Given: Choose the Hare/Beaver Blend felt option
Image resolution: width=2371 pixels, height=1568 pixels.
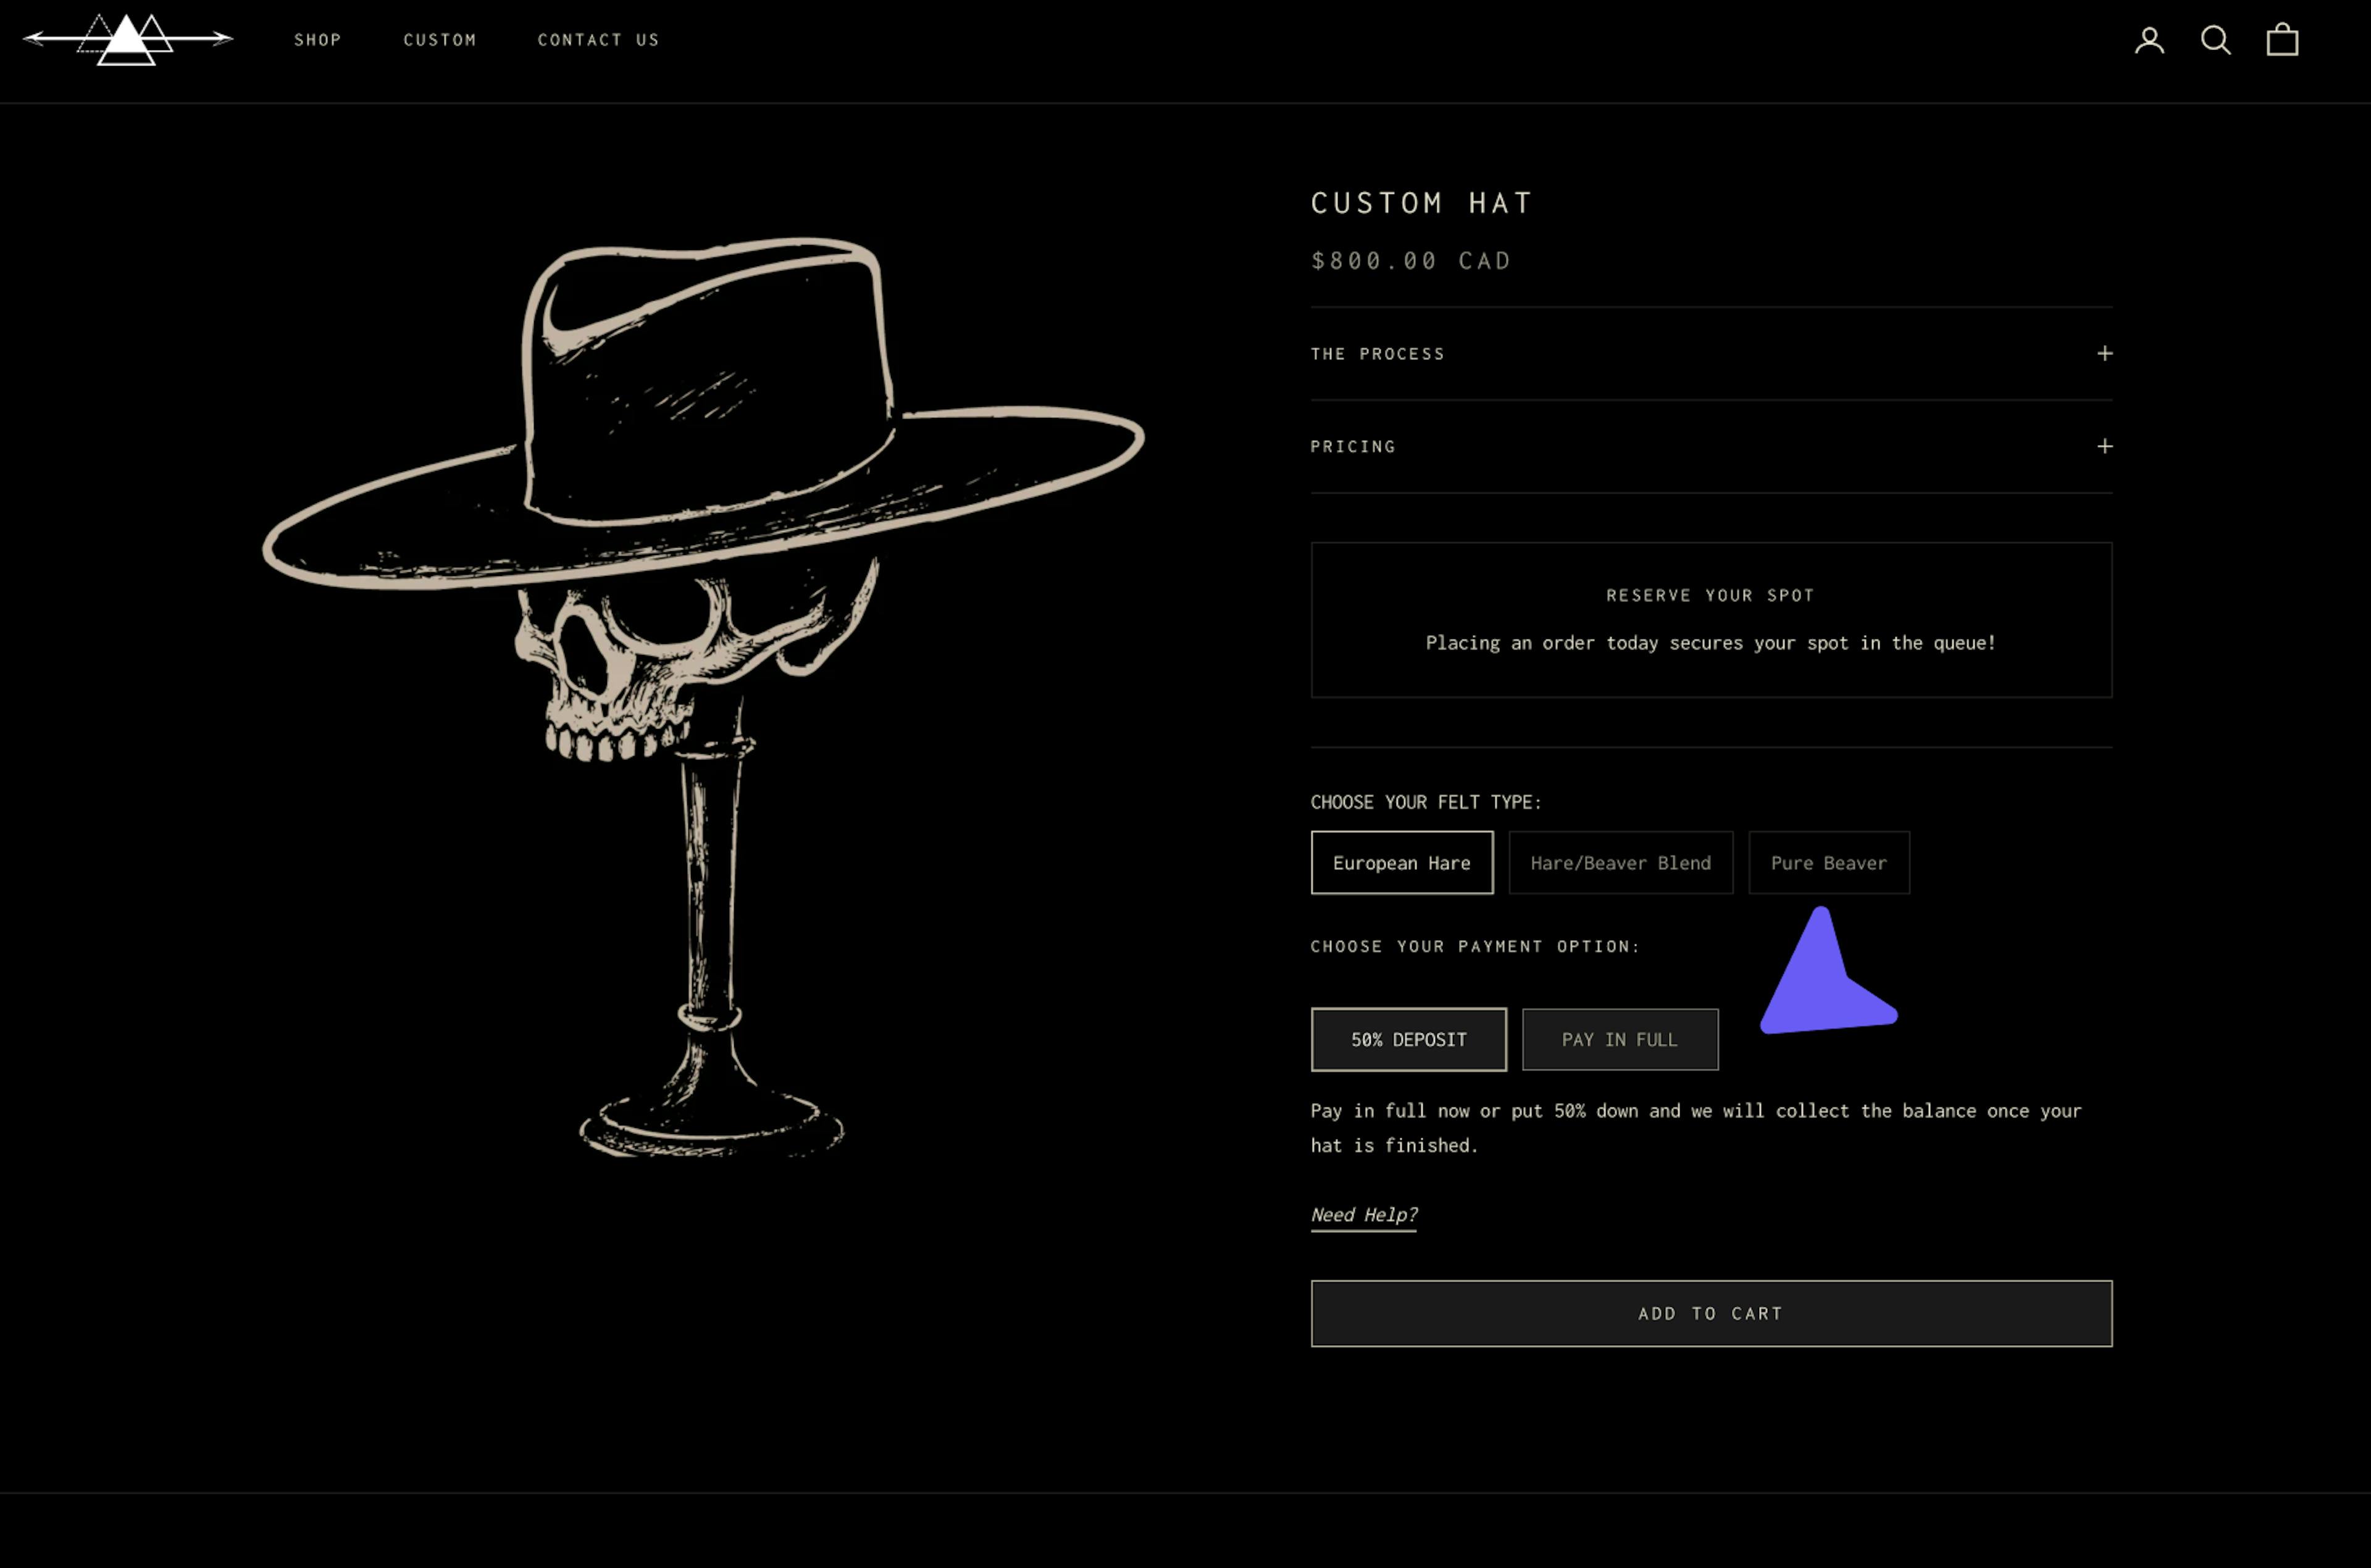Looking at the screenshot, I should click(1620, 862).
